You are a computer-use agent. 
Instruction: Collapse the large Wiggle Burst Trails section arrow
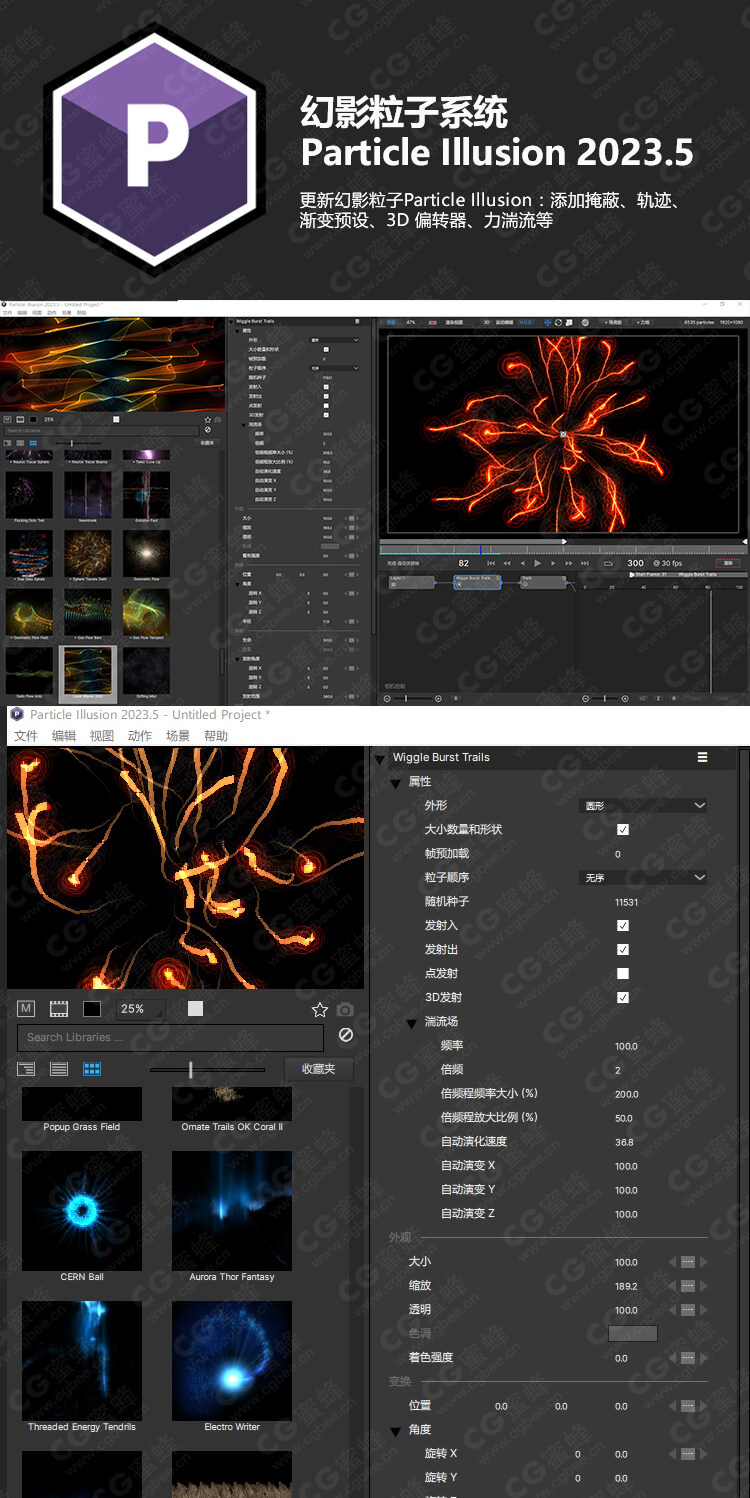pyautogui.click(x=380, y=758)
